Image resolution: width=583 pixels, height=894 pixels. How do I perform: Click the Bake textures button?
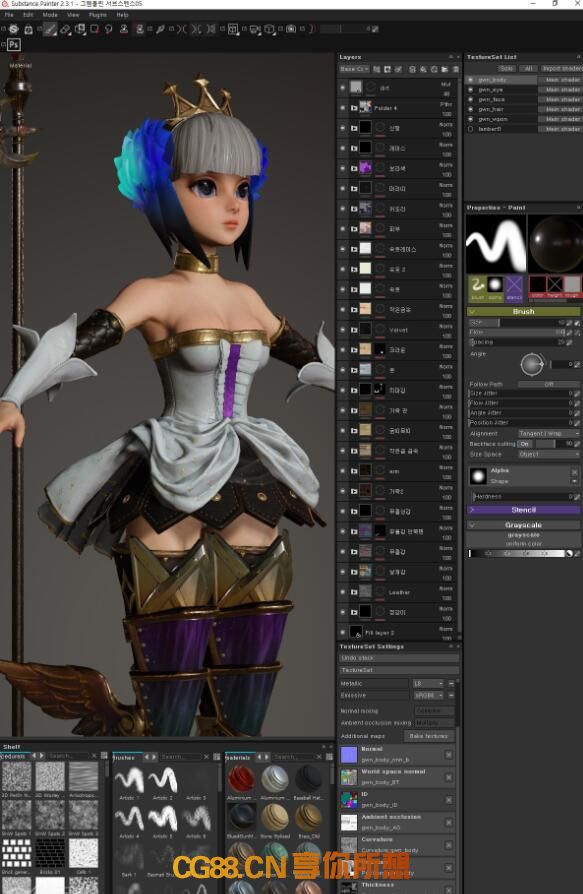(429, 736)
